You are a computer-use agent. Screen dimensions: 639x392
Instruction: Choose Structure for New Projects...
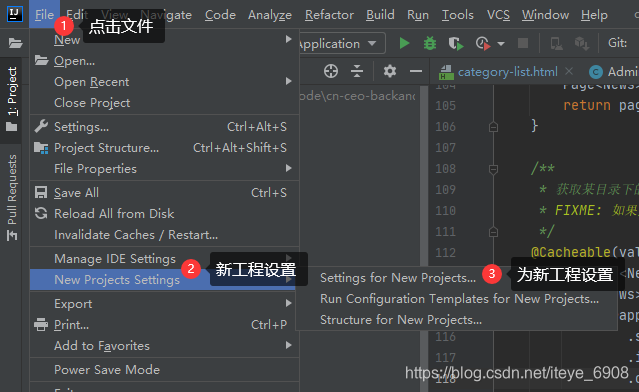coord(456,320)
